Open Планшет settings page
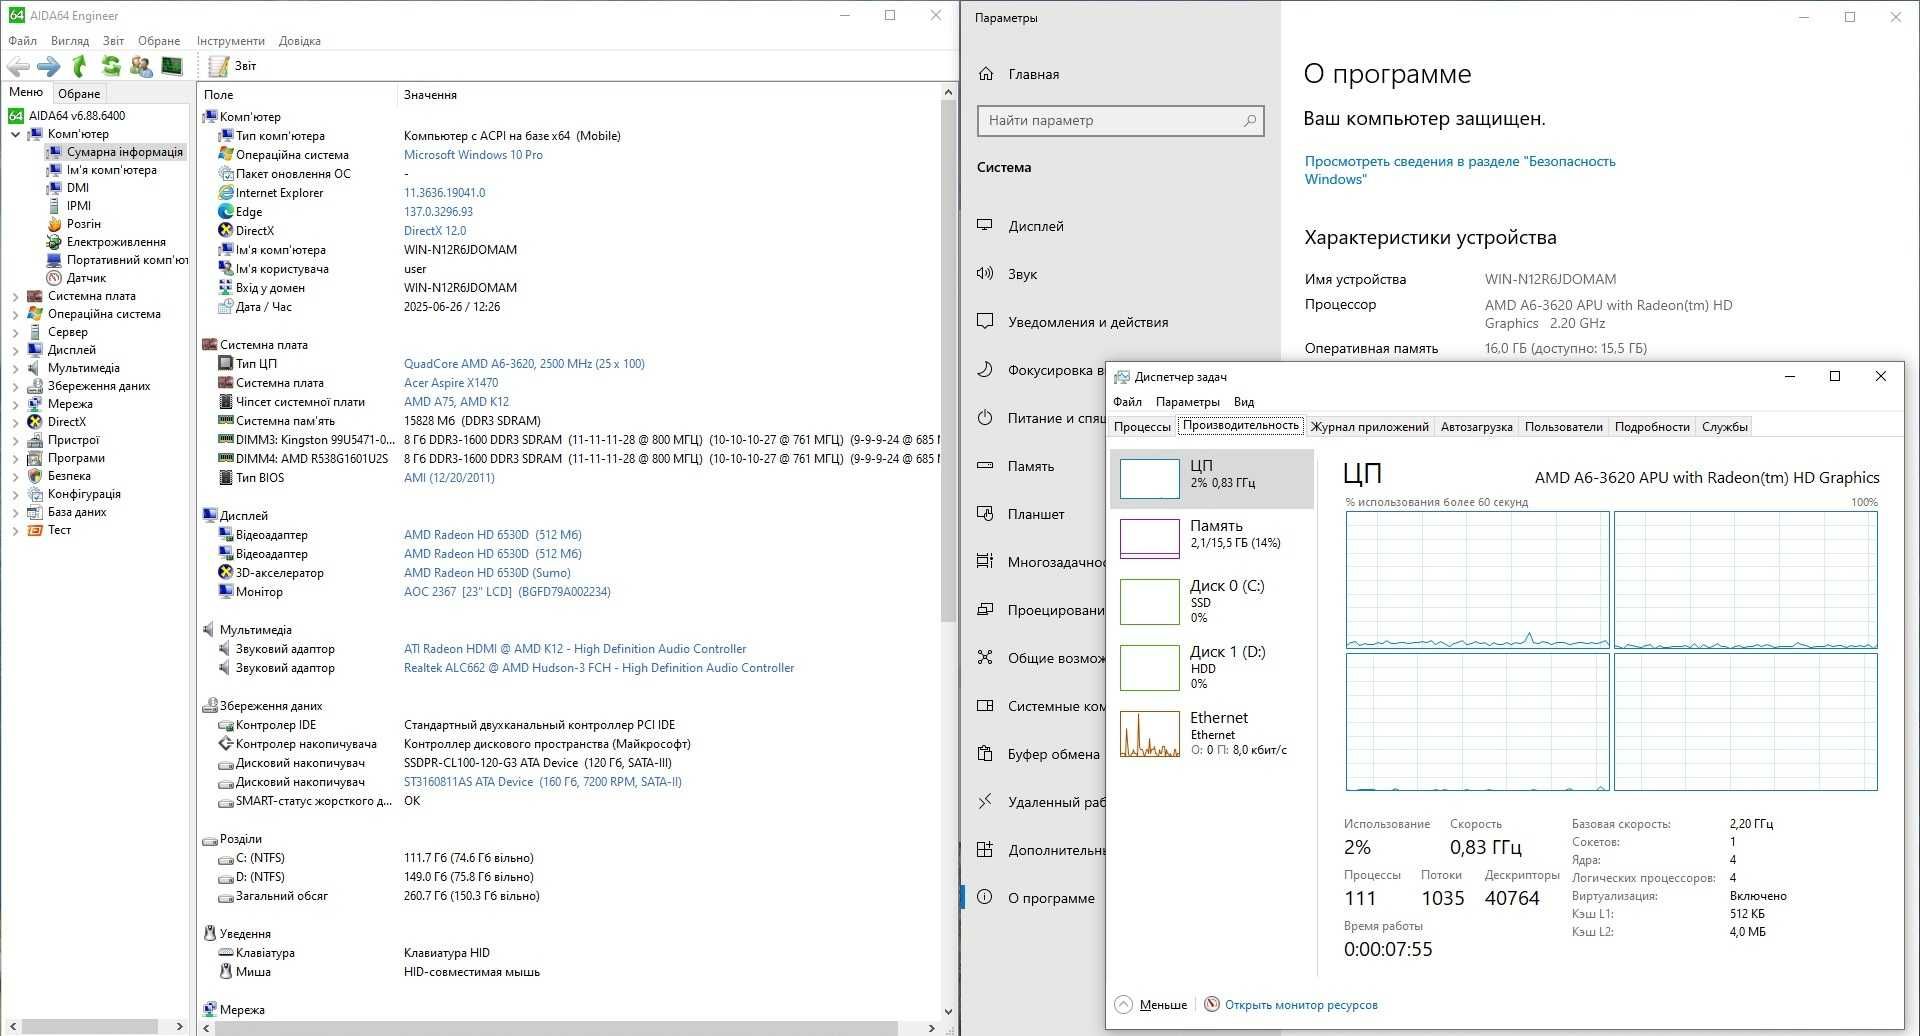This screenshot has width=1920, height=1036. [1036, 514]
